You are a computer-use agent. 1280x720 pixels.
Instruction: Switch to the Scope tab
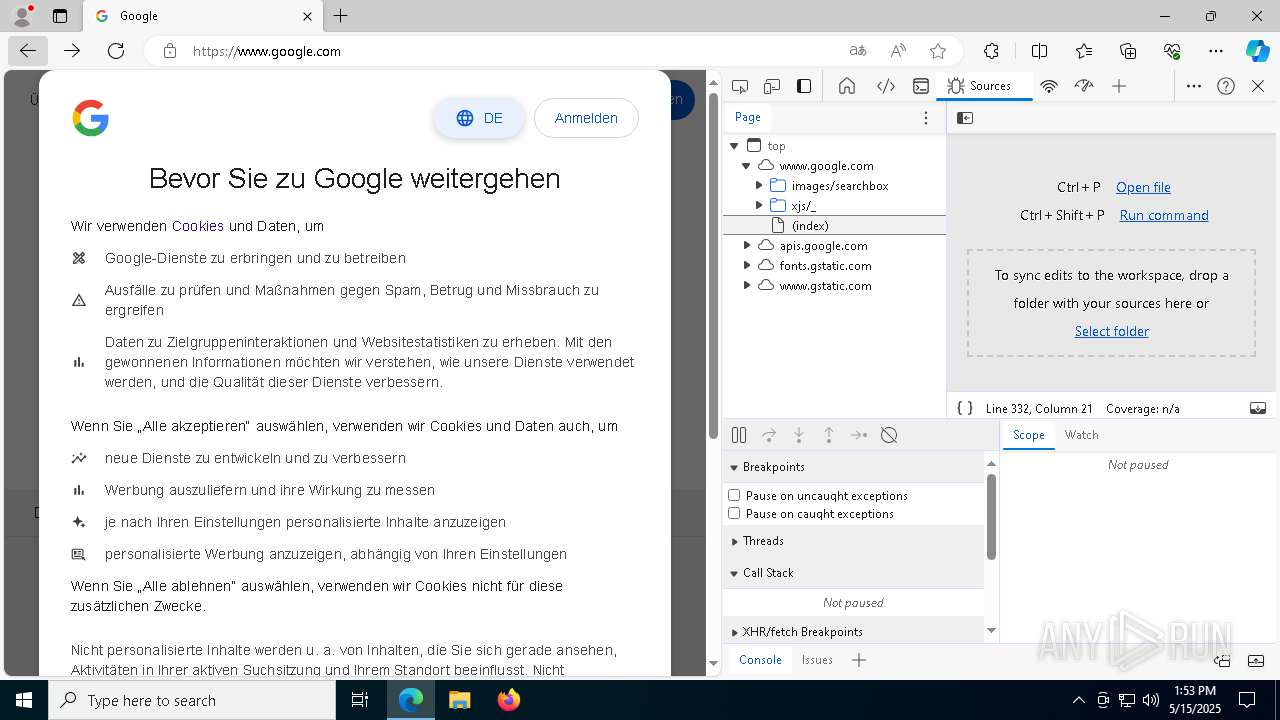click(x=1028, y=435)
